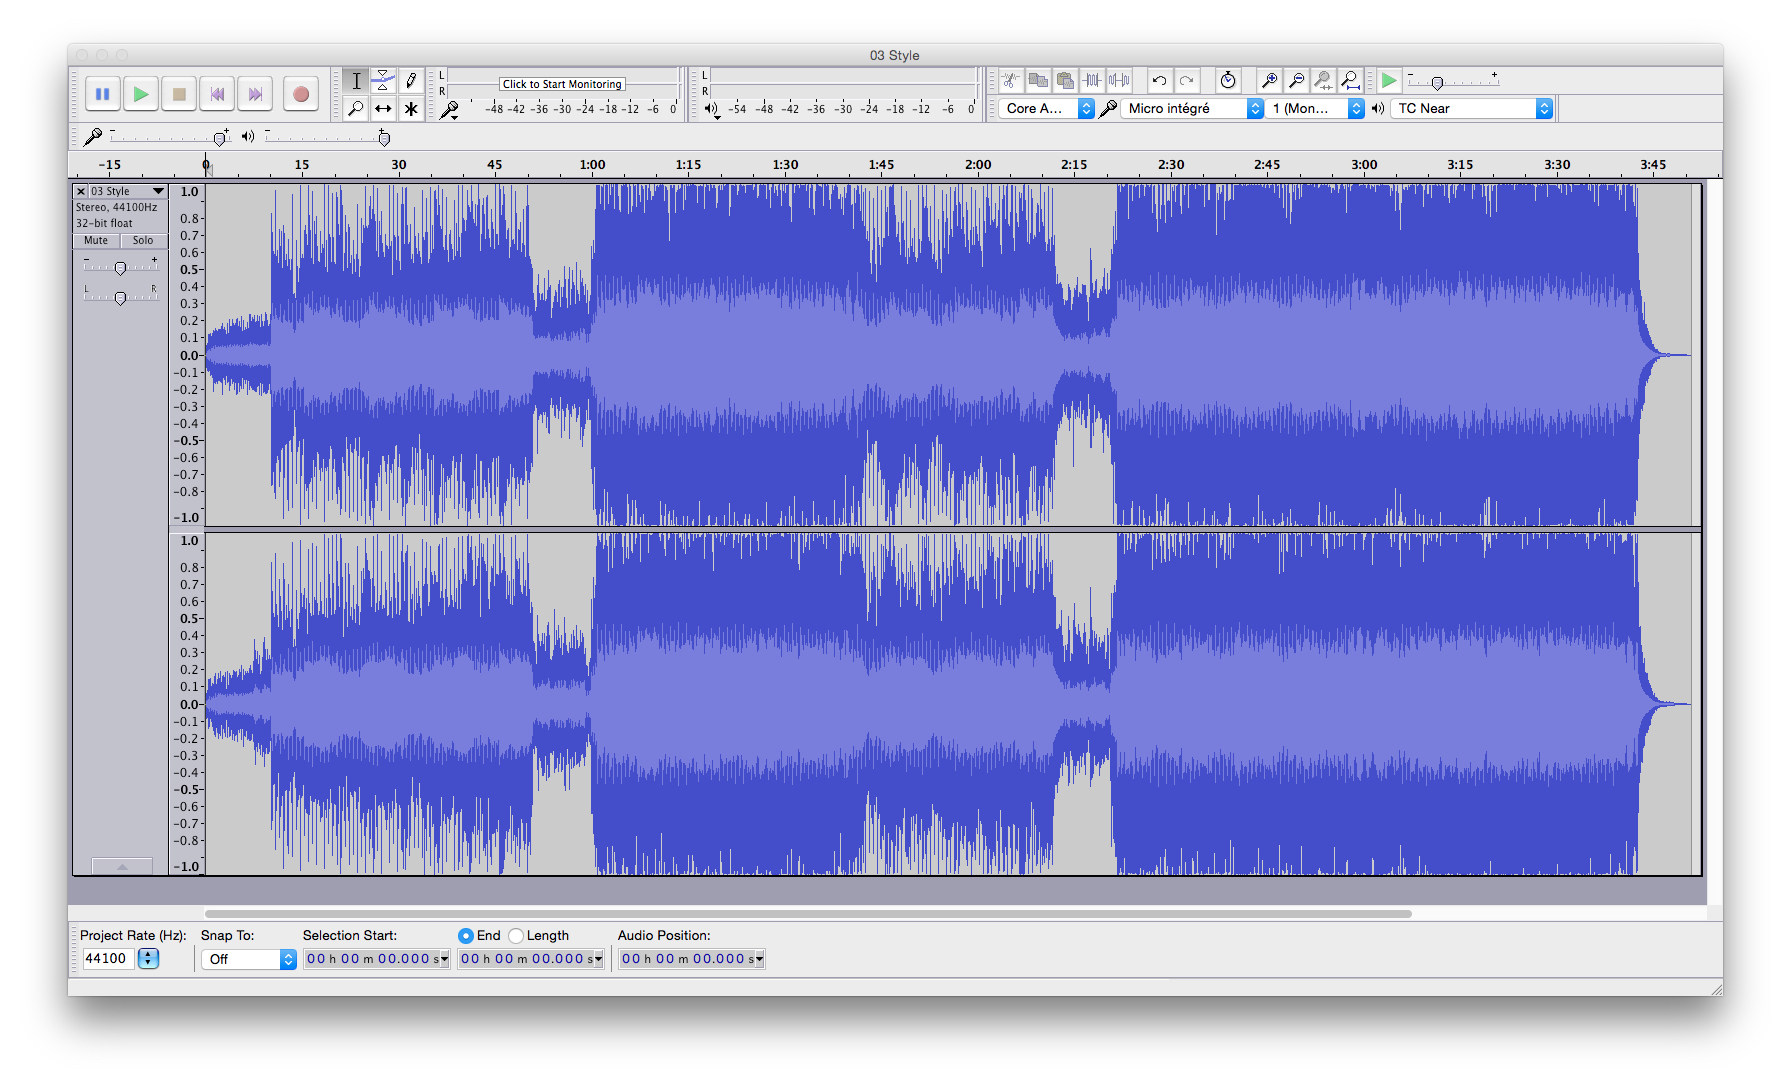Select the Draw tool pencil
The height and width of the screenshot is (1088, 1791).
click(x=411, y=80)
